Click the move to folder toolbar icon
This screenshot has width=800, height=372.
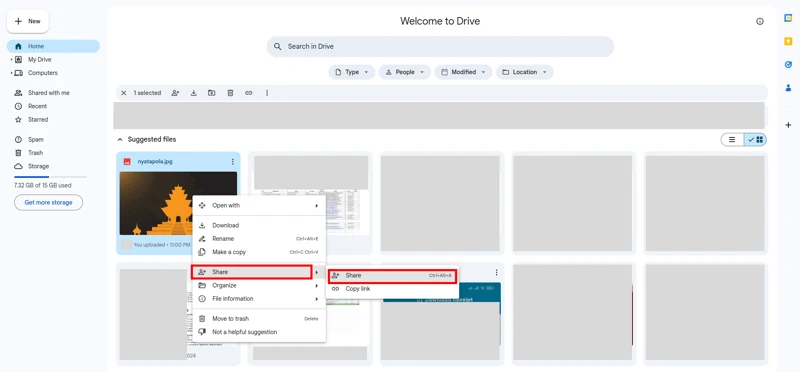[x=212, y=93]
